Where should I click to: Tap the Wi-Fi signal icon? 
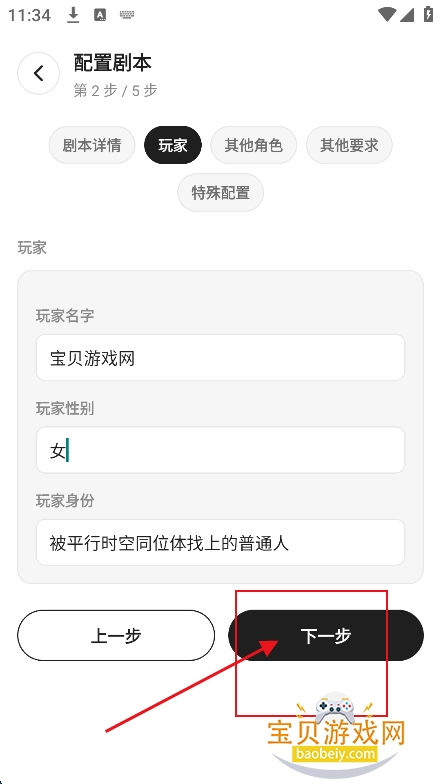(386, 14)
